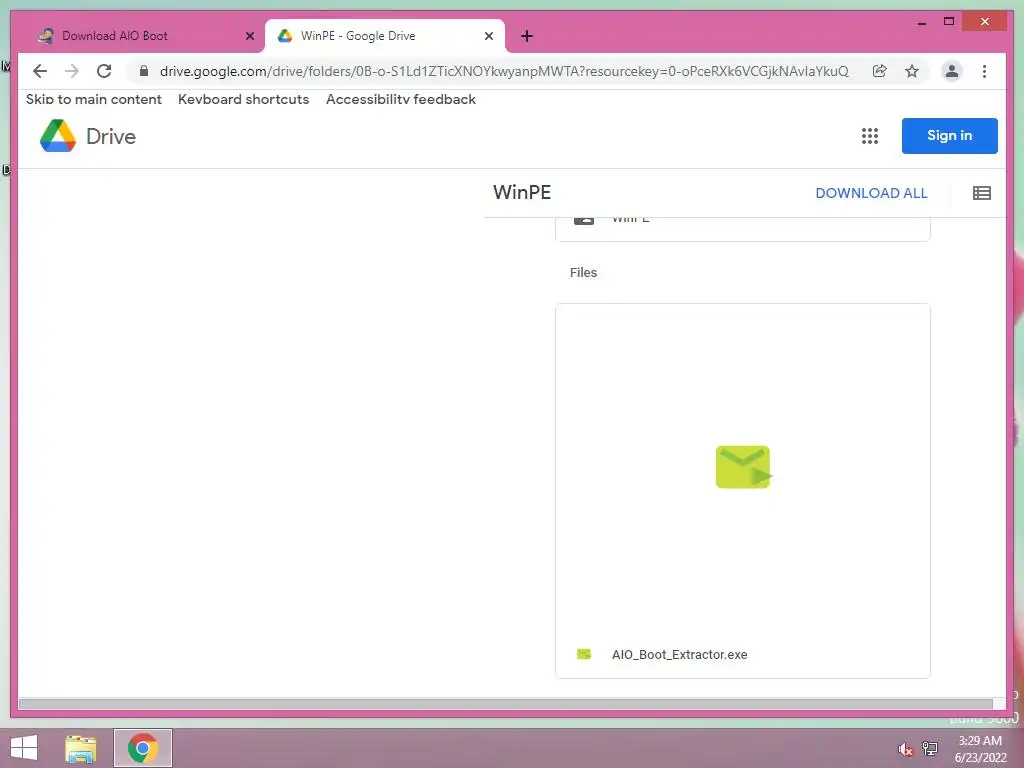
Task: Open the network tray icon
Action: point(930,749)
